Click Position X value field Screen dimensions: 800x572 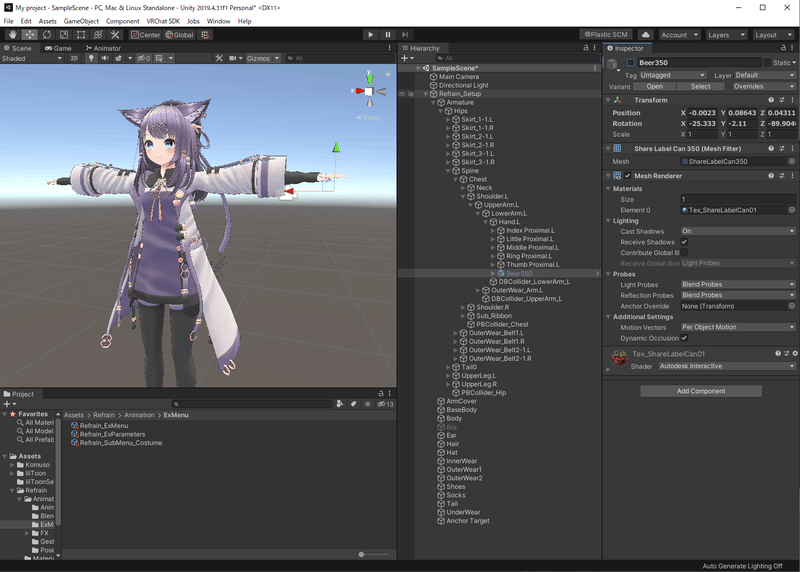pos(703,113)
